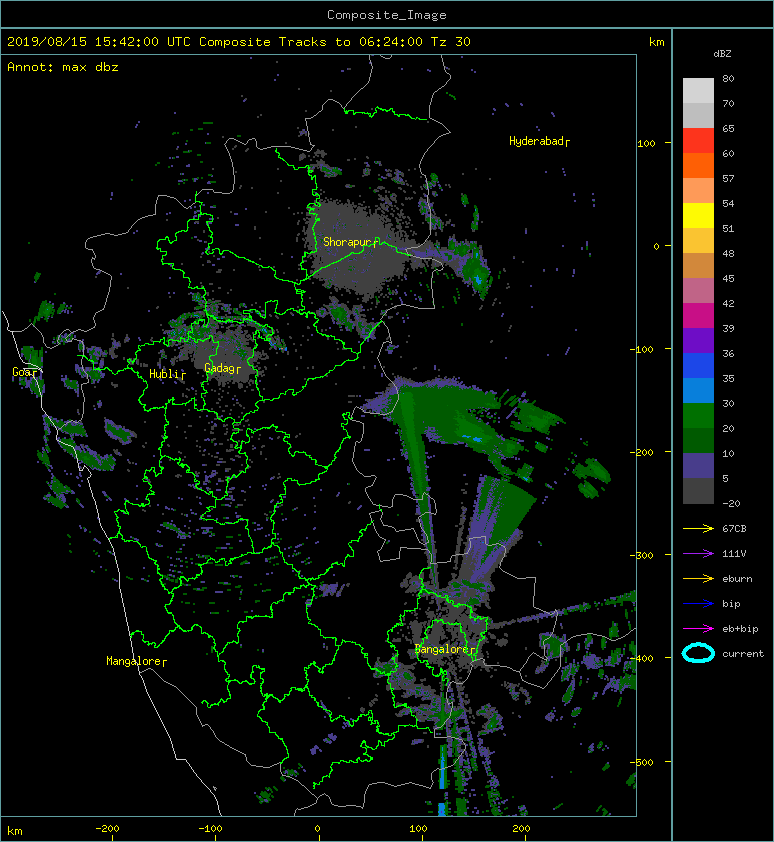
Task: Click the 0 label on the x-axis
Action: (318, 829)
